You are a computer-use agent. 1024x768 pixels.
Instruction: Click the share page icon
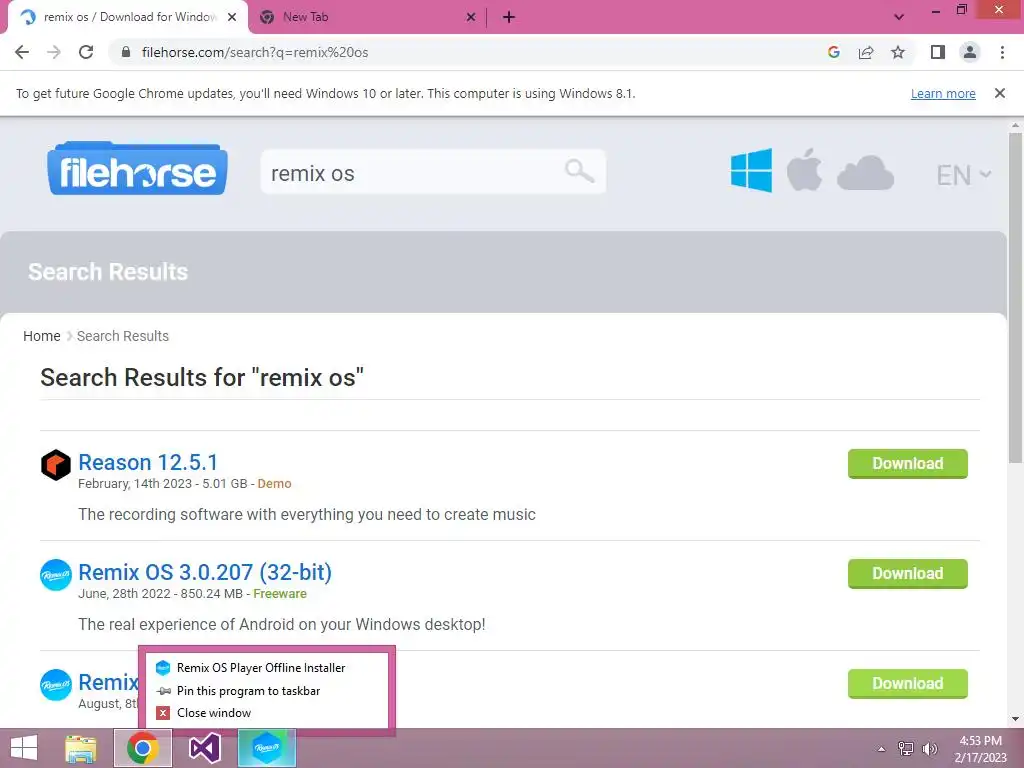(866, 52)
